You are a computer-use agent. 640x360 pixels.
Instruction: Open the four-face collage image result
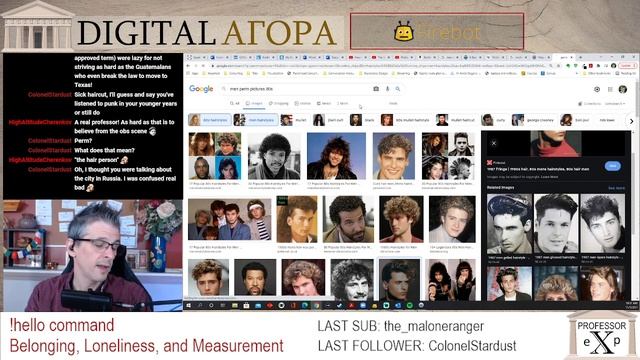215,156
